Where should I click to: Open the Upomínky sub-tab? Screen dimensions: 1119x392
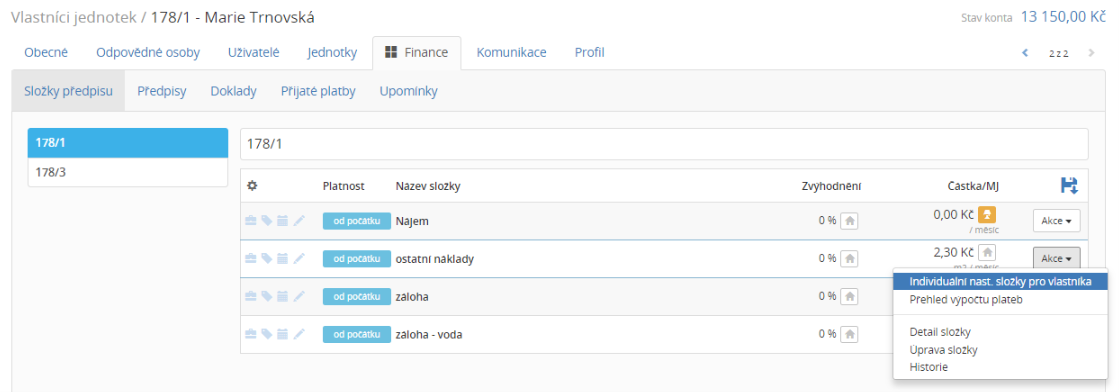click(x=408, y=91)
